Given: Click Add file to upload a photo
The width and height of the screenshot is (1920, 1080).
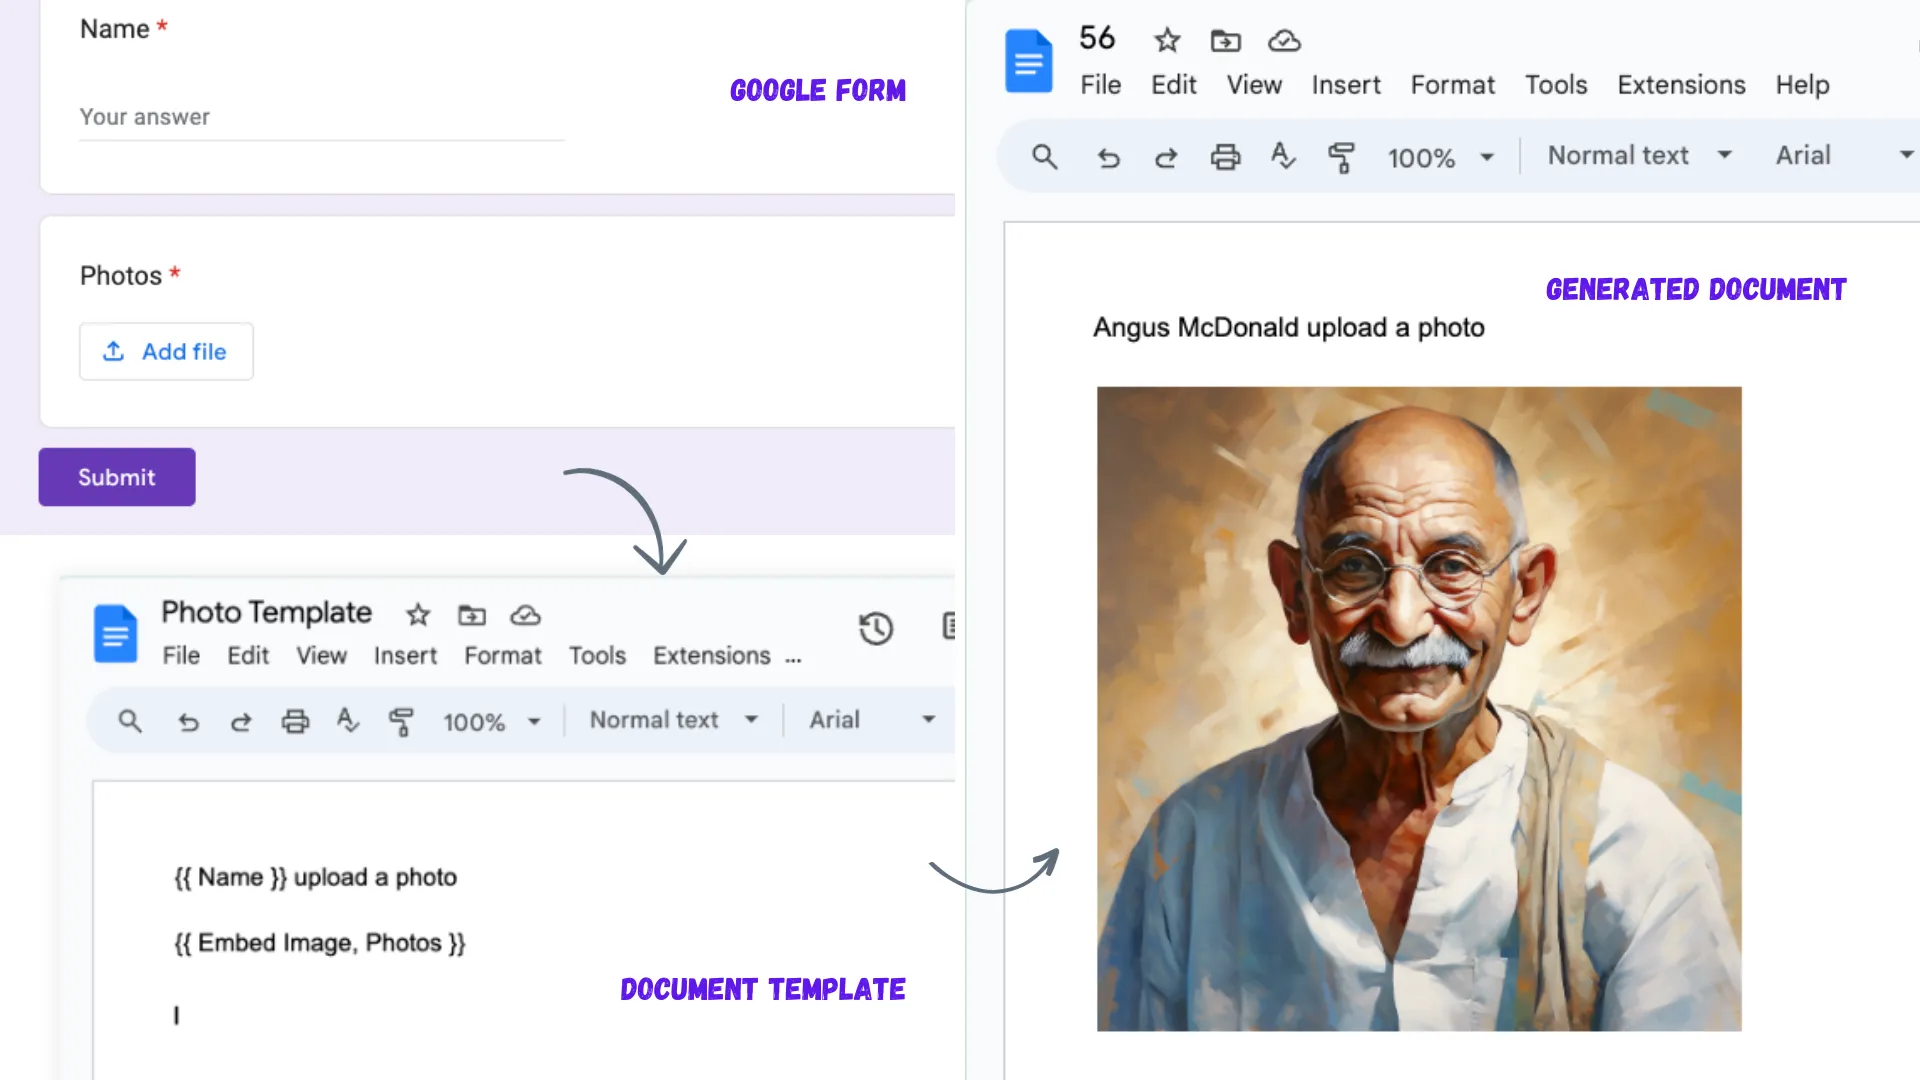Looking at the screenshot, I should tap(166, 351).
